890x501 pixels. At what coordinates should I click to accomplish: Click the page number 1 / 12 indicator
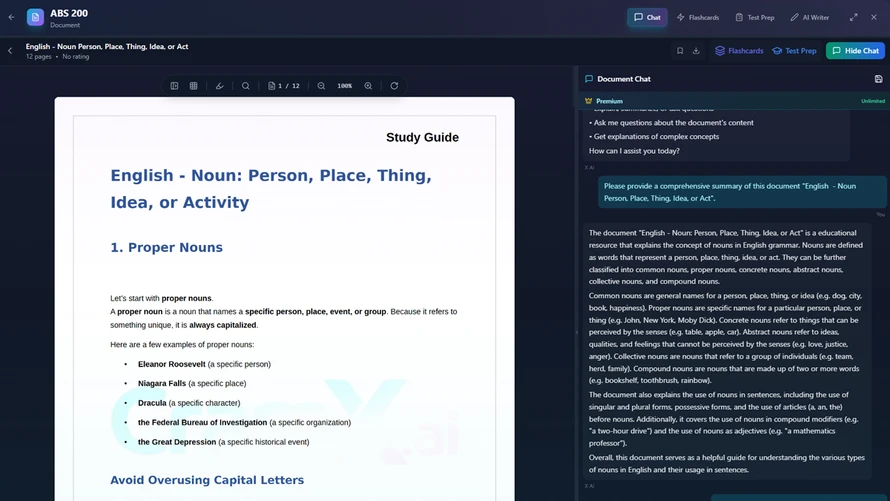[284, 86]
